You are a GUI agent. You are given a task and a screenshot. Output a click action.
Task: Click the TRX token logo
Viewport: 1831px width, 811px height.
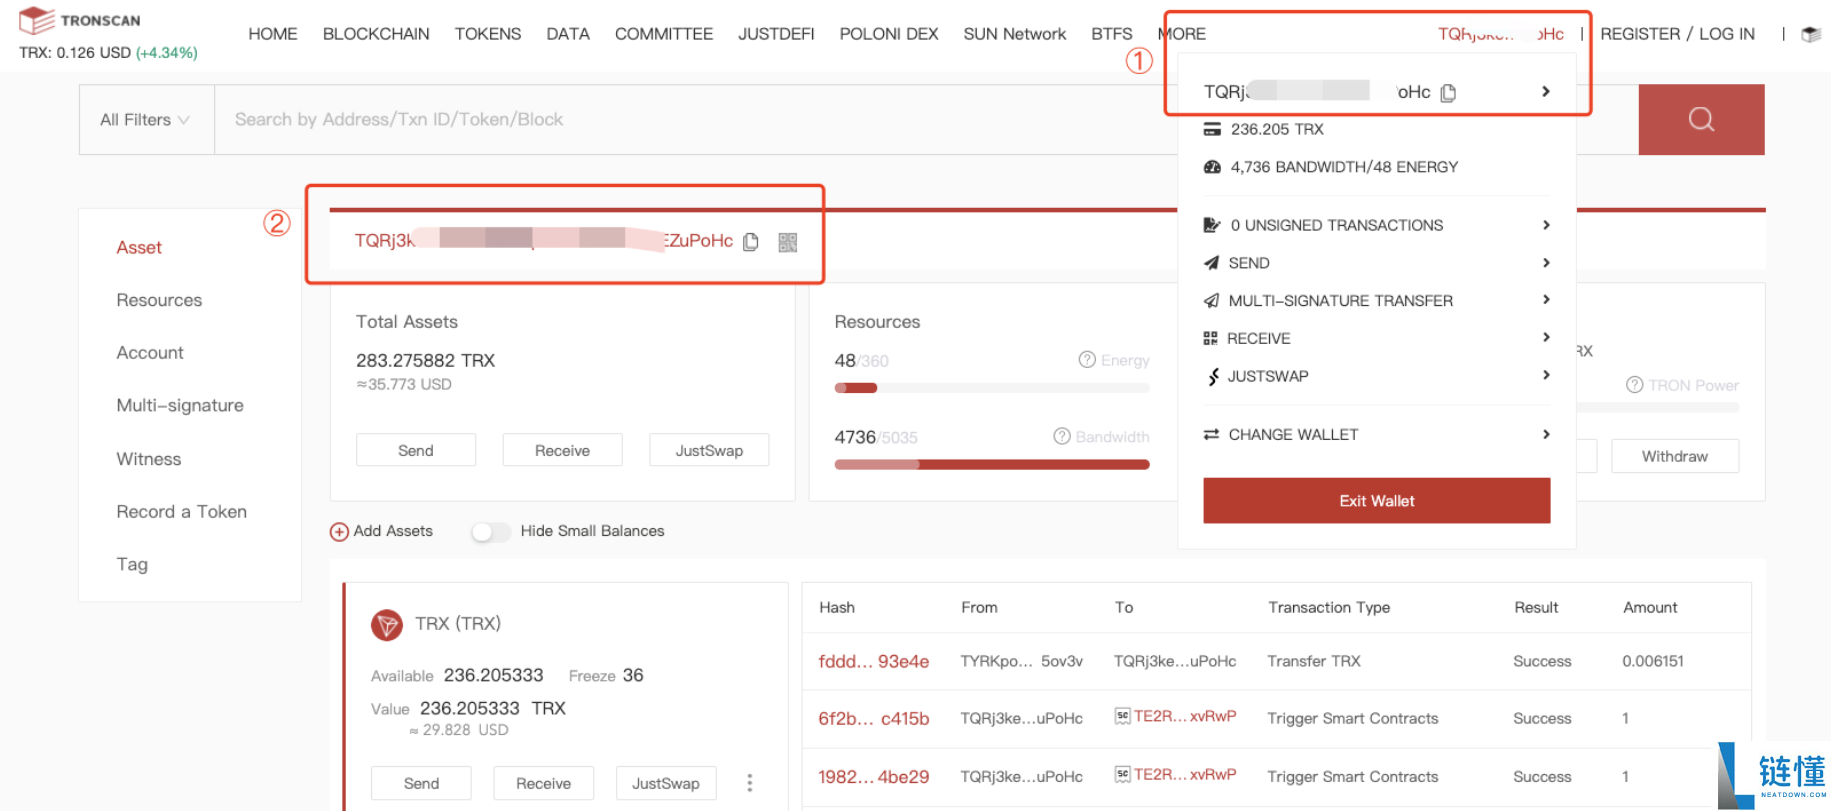387,625
